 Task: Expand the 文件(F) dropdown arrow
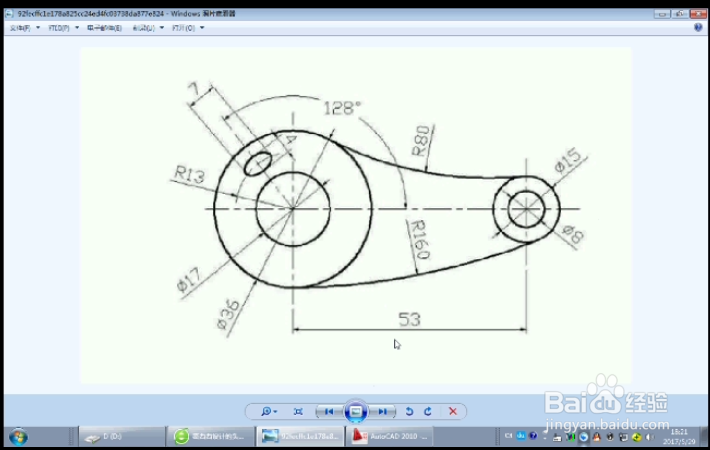click(x=38, y=28)
